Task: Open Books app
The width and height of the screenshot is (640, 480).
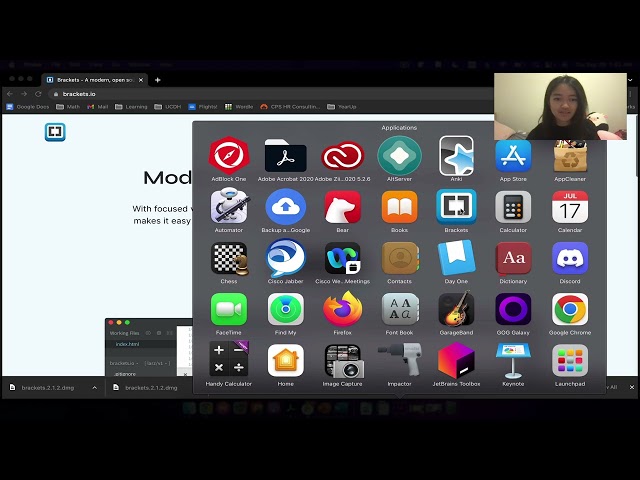Action: (x=399, y=207)
